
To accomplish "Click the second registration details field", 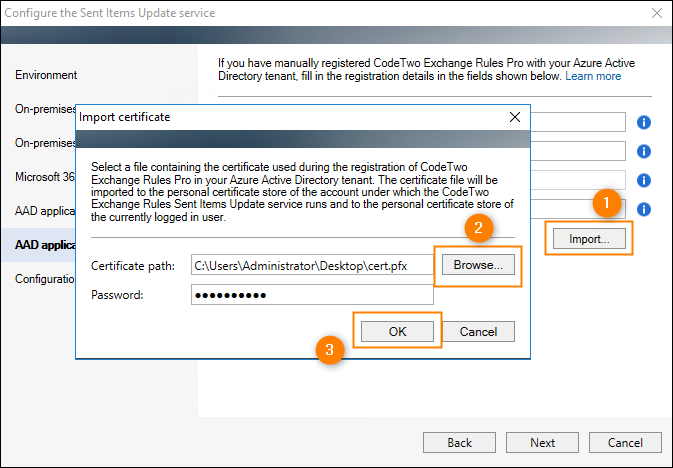I will click(x=578, y=151).
